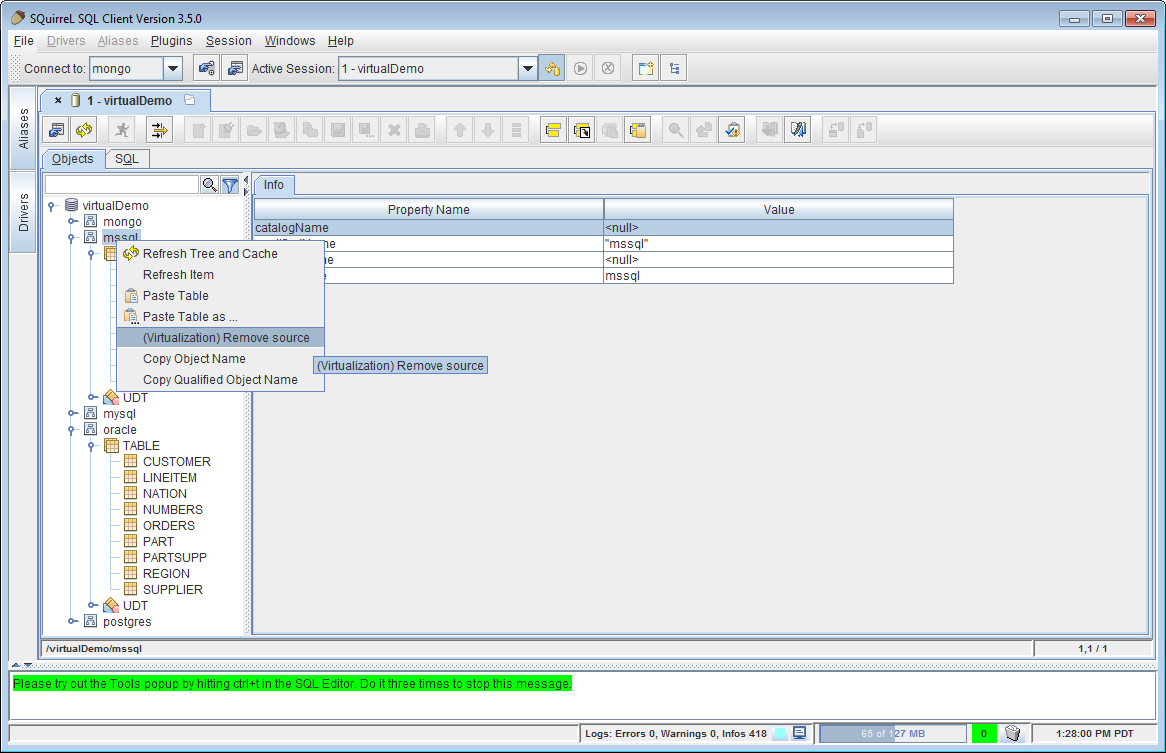The image size is (1166, 753).
Task: Click the magnifying glass find icon in toolbar
Action: [675, 130]
